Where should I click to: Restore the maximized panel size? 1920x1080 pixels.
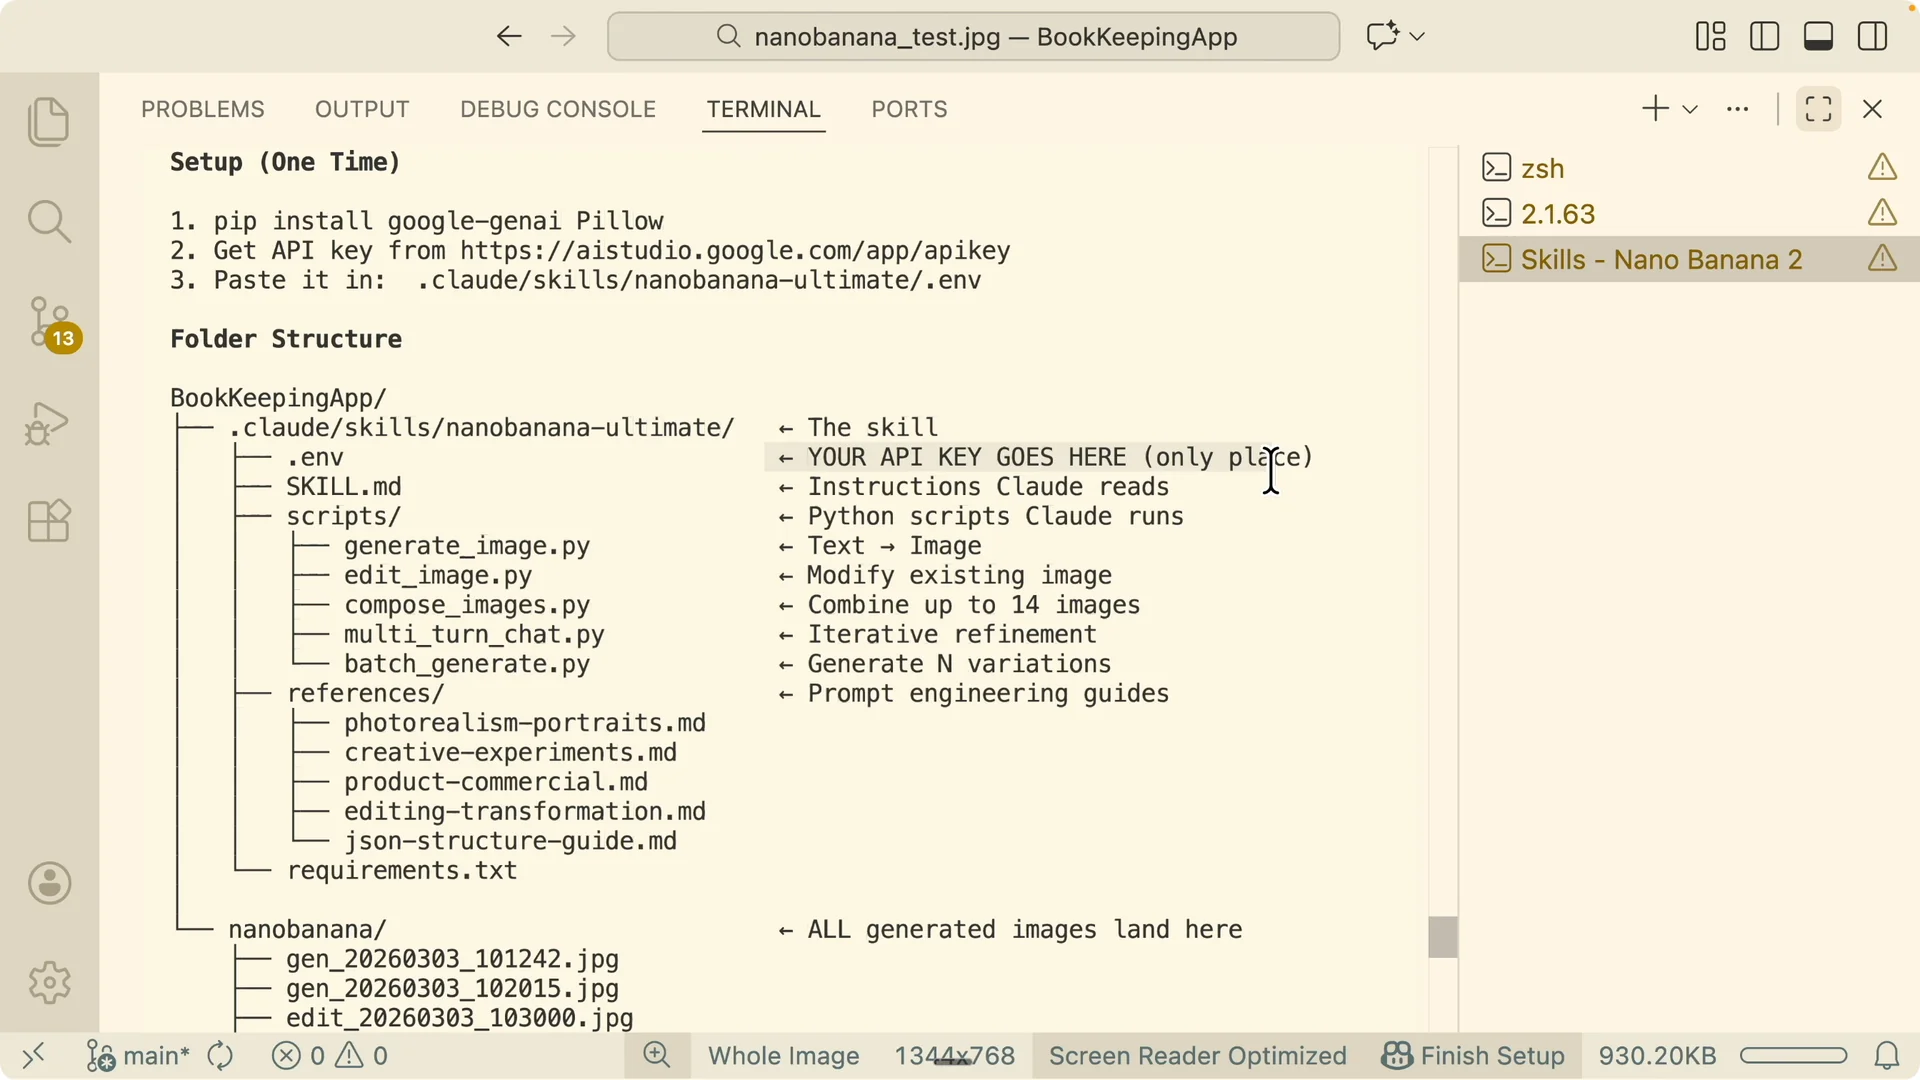[x=1819, y=109]
